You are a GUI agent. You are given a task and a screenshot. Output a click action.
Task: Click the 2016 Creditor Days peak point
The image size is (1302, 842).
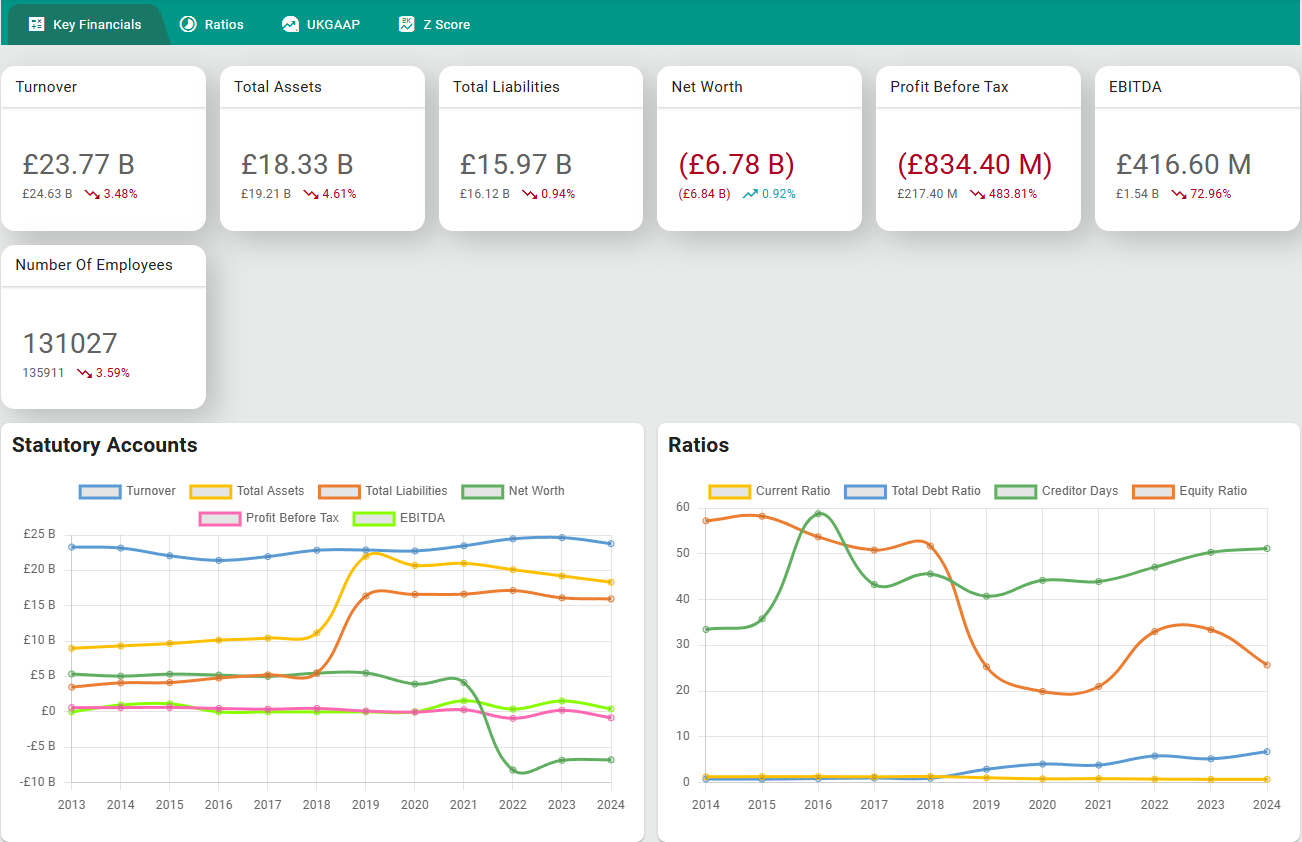coord(818,514)
